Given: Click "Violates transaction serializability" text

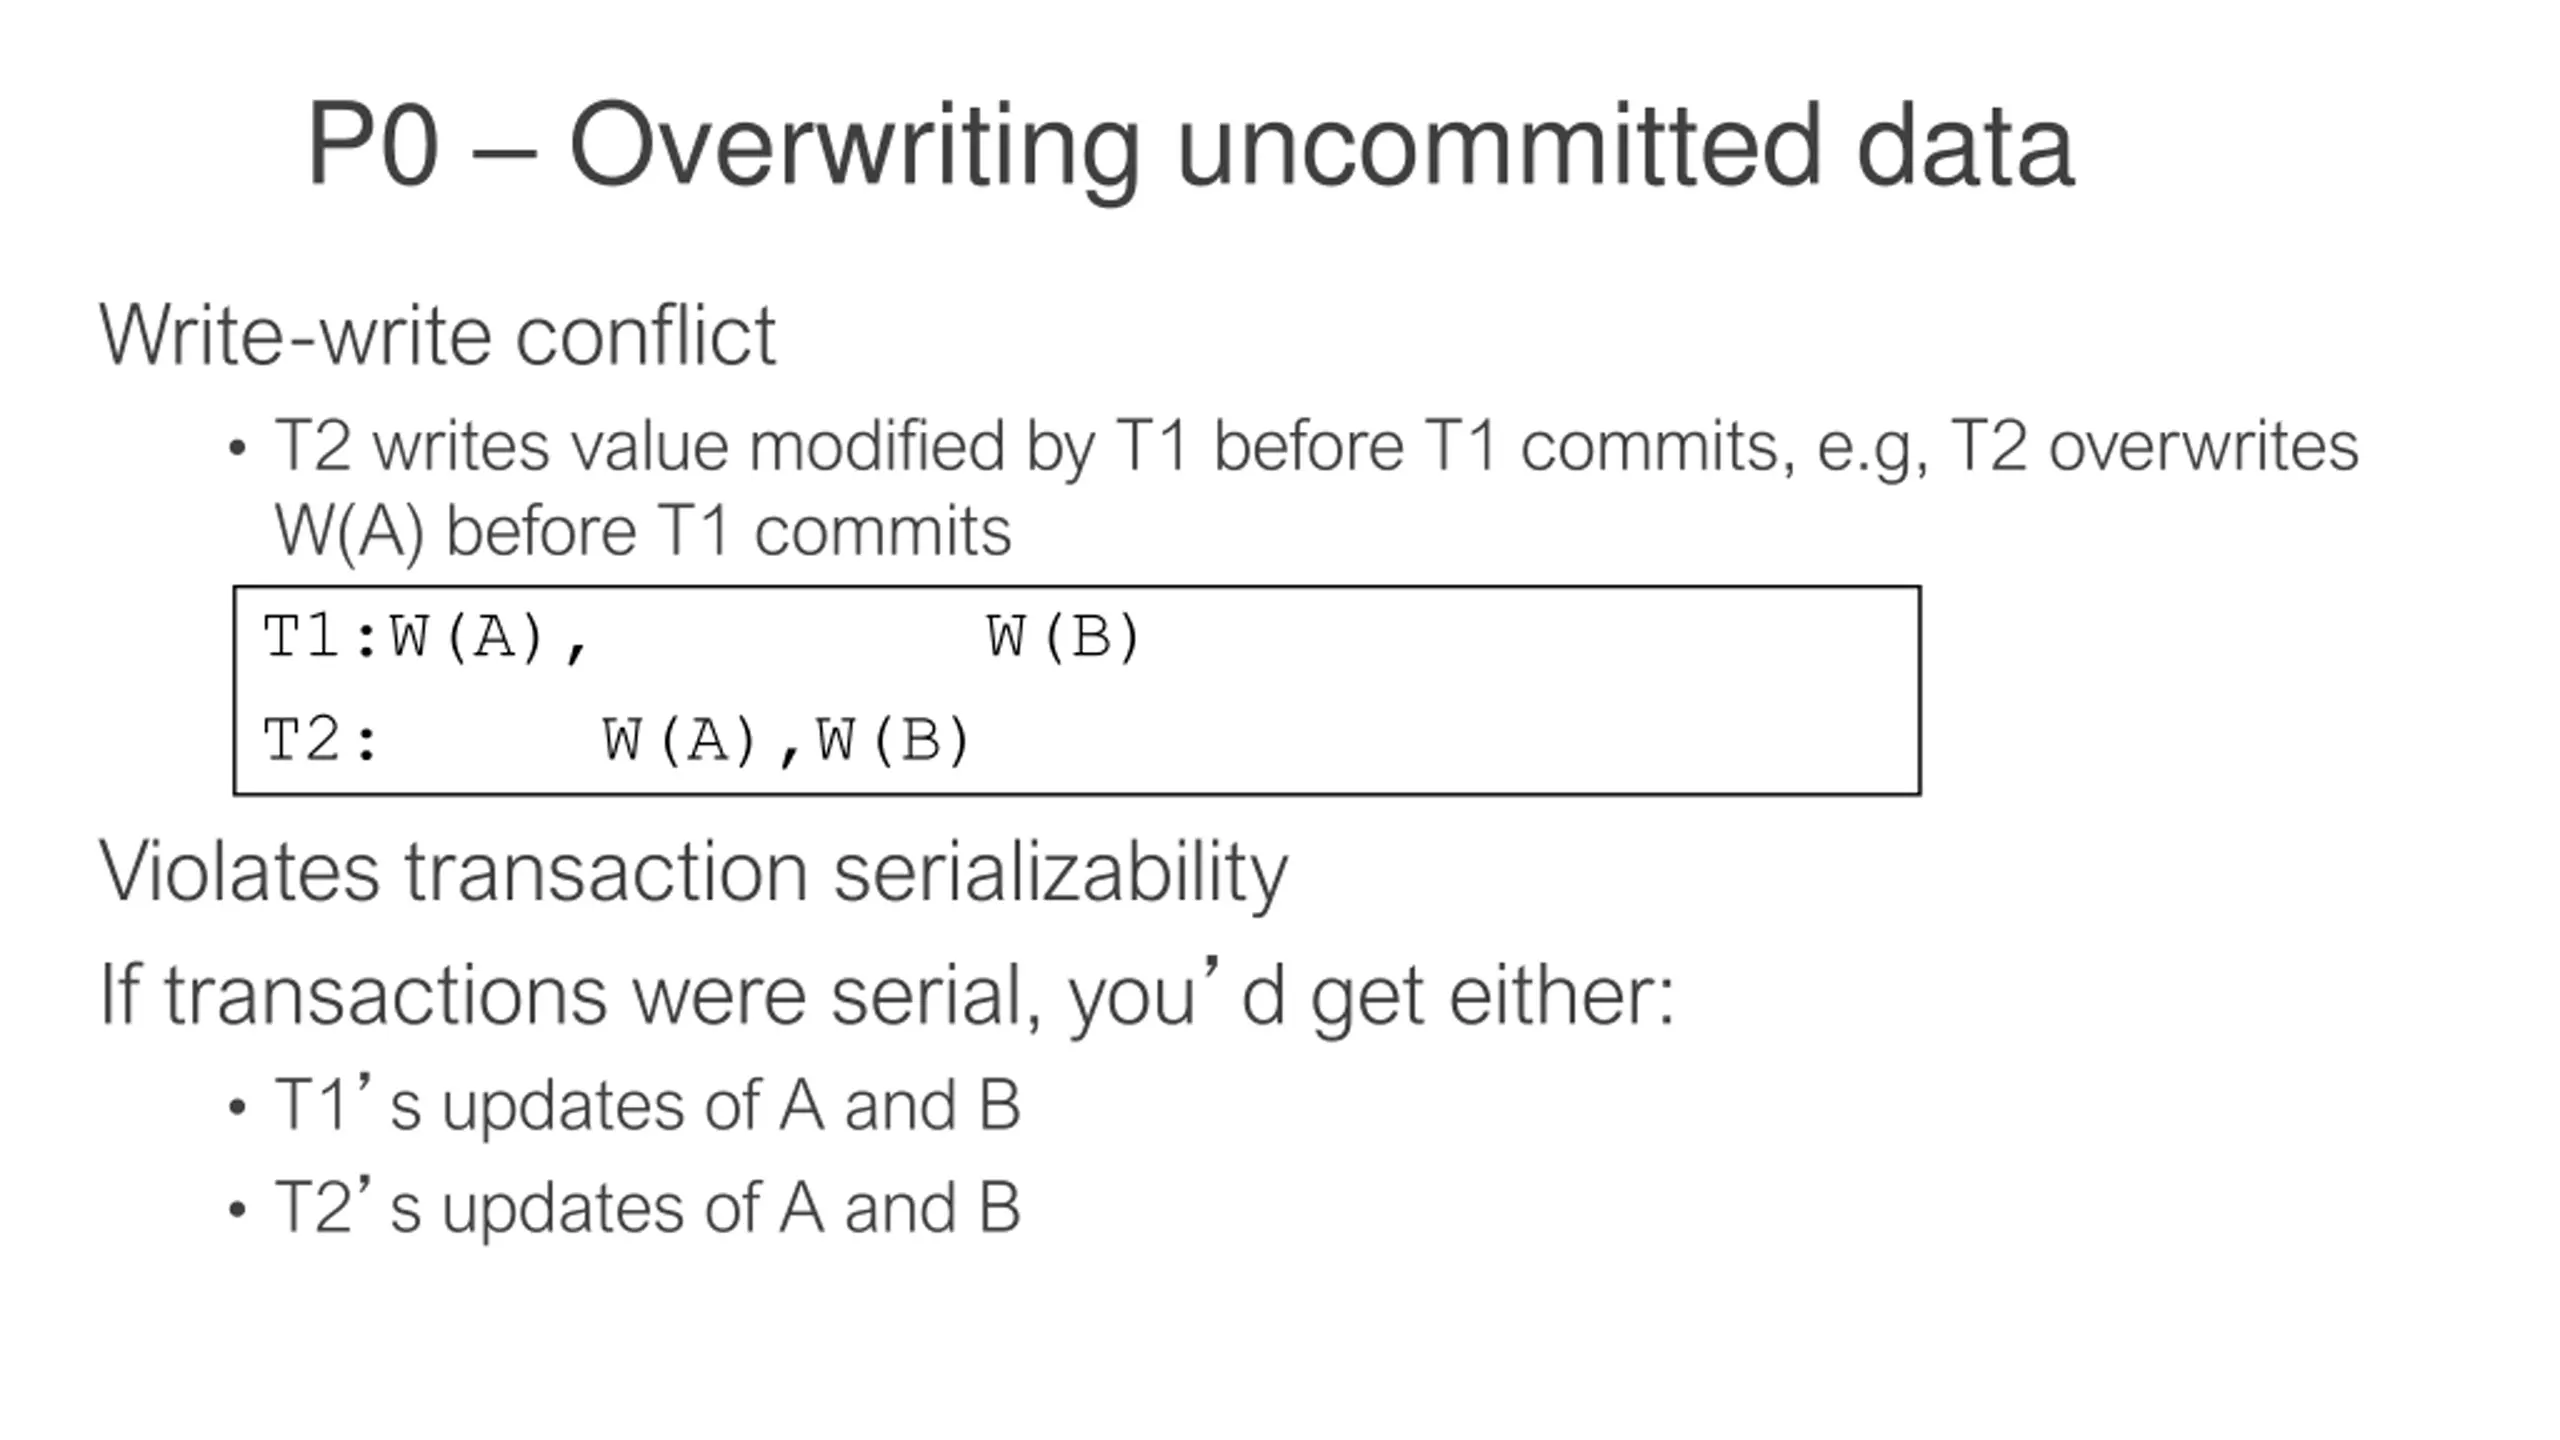Looking at the screenshot, I should [693, 872].
